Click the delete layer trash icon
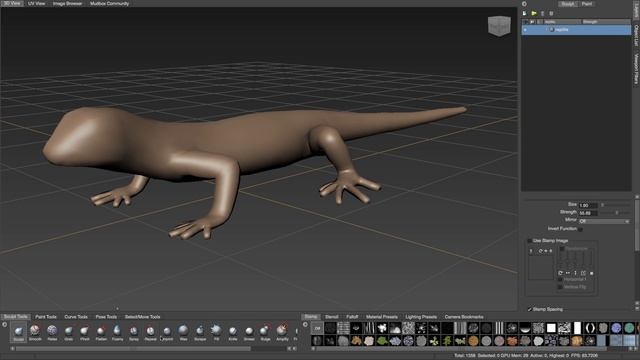Image resolution: width=640 pixels, height=360 pixels. 551,13
